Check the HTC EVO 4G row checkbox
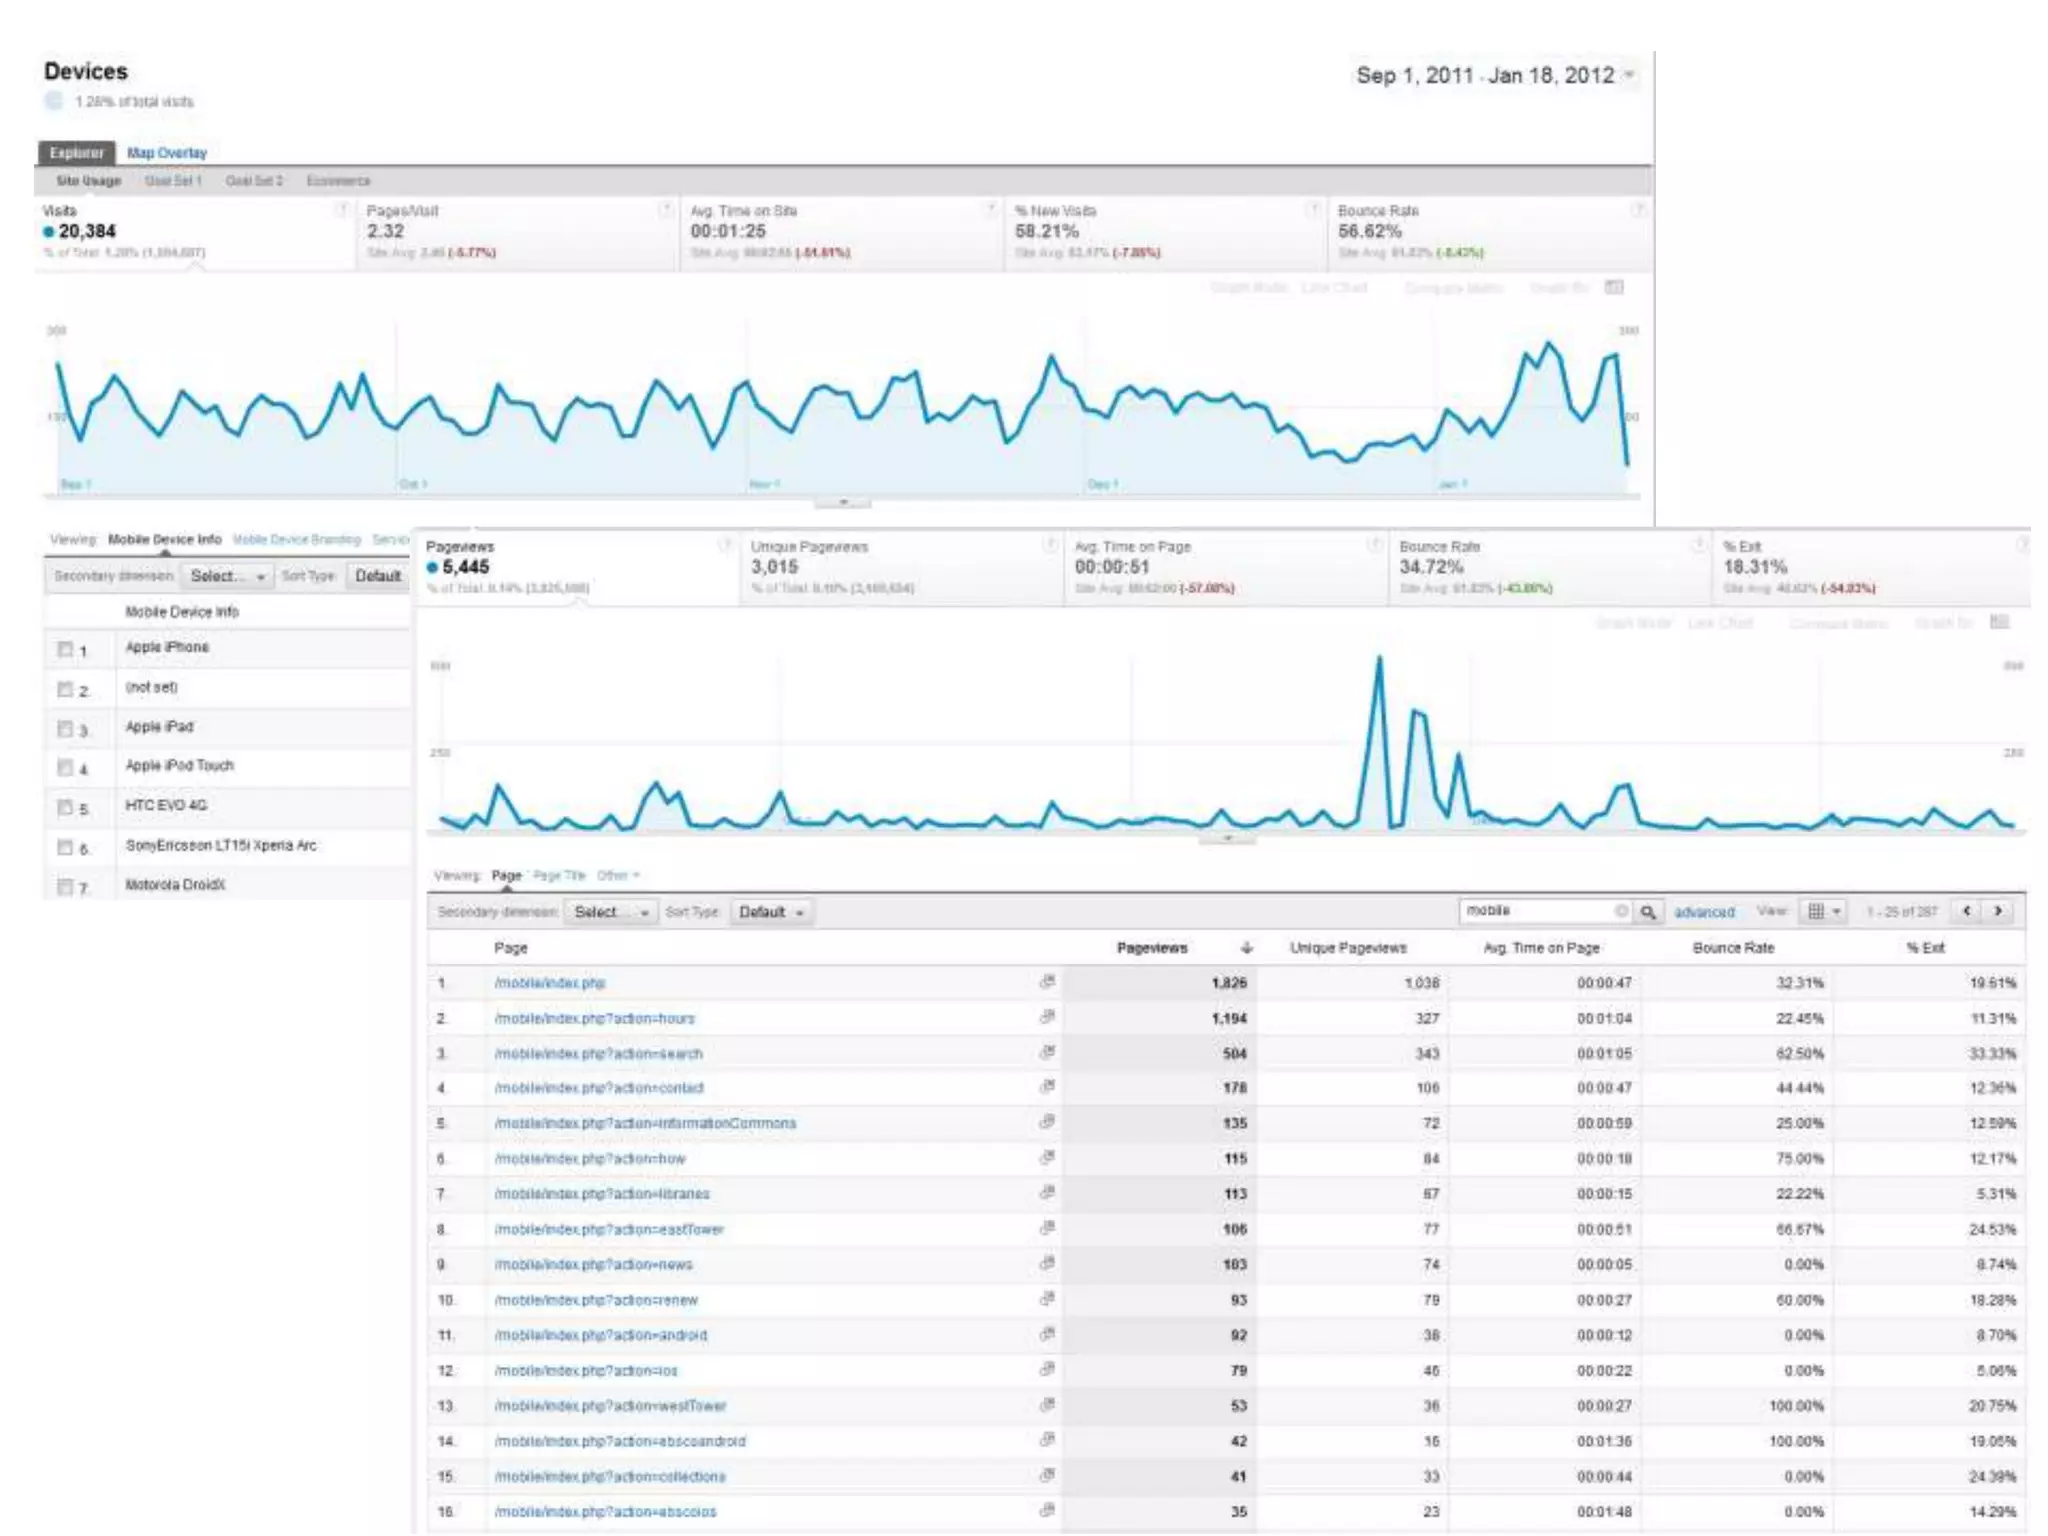This screenshot has height=1536, width=2048. pyautogui.click(x=65, y=807)
